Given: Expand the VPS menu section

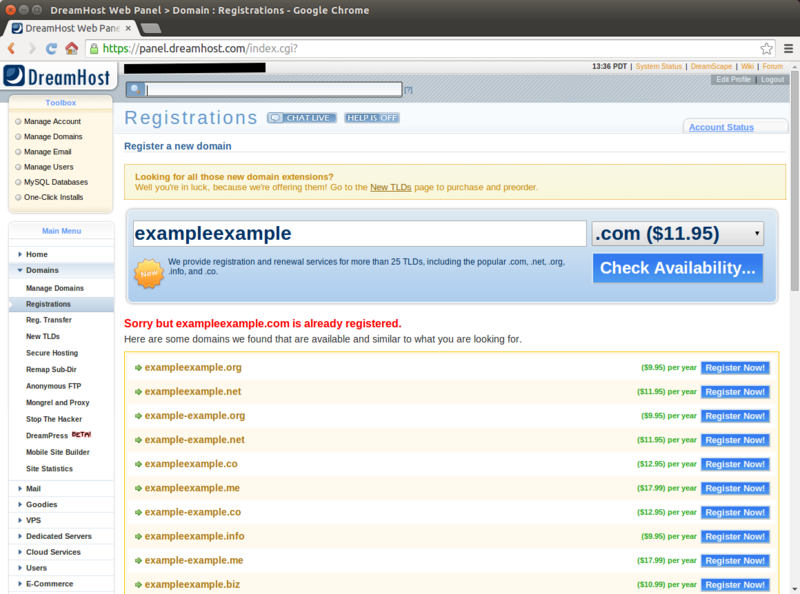Looking at the screenshot, I should point(20,520).
